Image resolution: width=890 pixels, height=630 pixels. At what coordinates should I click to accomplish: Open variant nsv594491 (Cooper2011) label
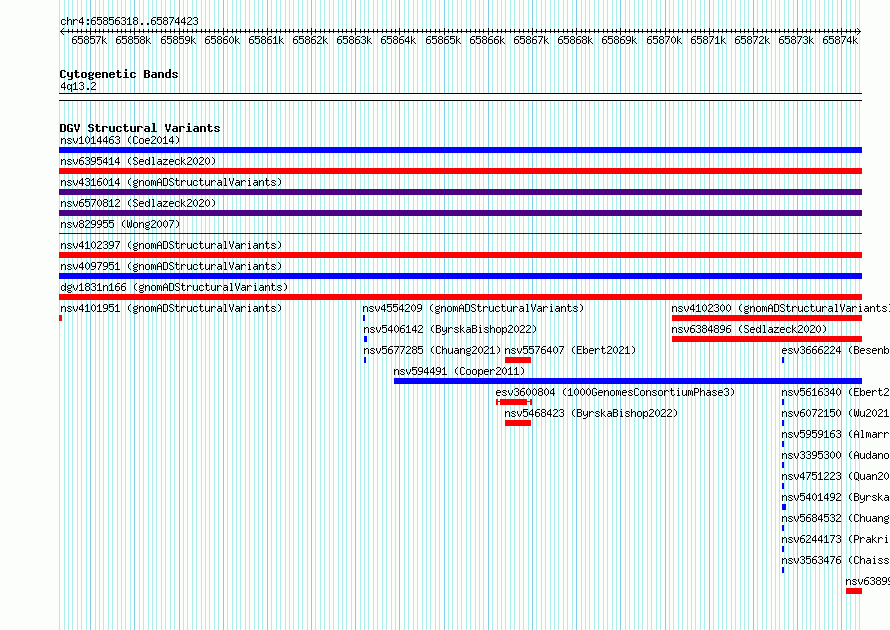coord(459,371)
